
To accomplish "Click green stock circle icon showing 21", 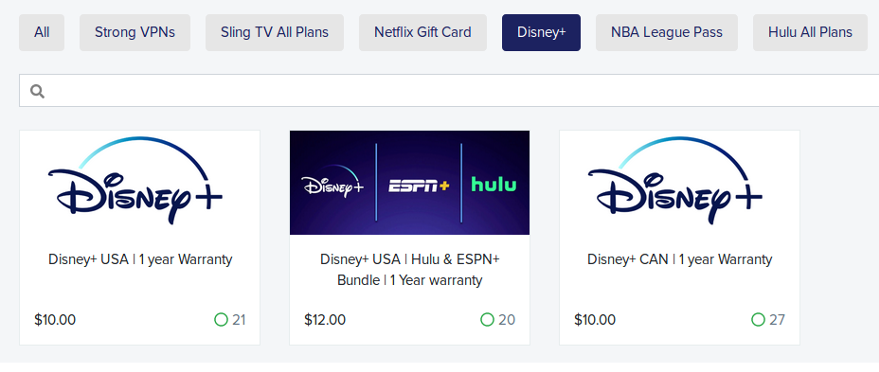I will [x=221, y=320].
